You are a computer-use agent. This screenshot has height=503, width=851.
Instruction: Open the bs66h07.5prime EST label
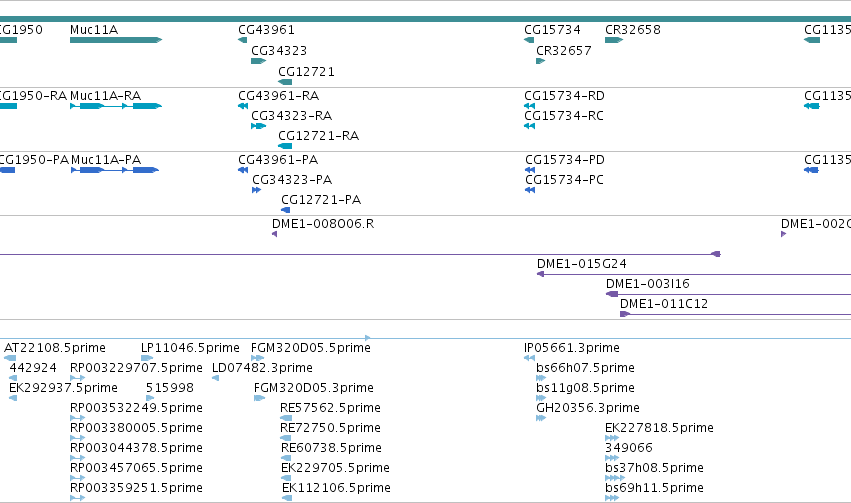coord(585,368)
